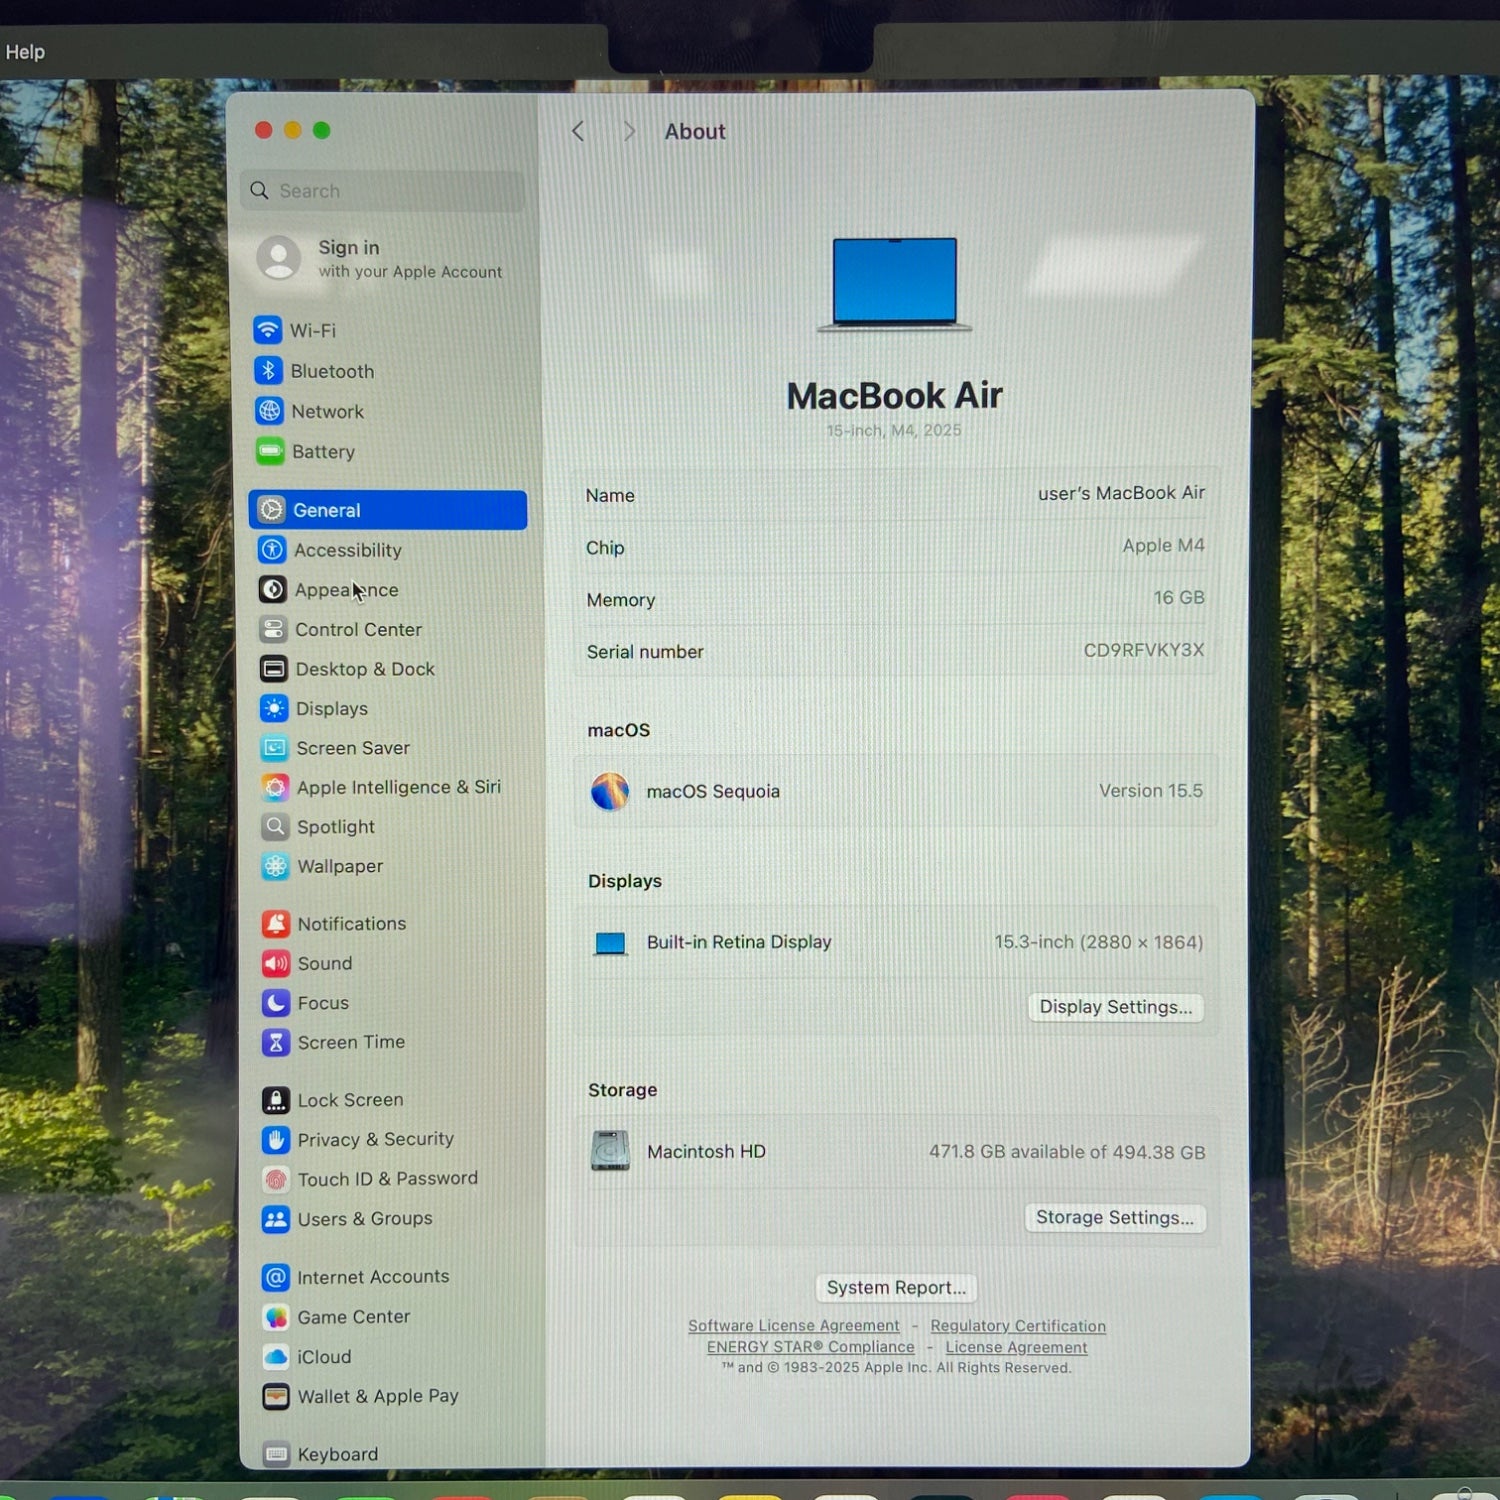The image size is (1500, 1500).
Task: Click the Macintosh HD drive icon
Action: pyautogui.click(x=610, y=1151)
